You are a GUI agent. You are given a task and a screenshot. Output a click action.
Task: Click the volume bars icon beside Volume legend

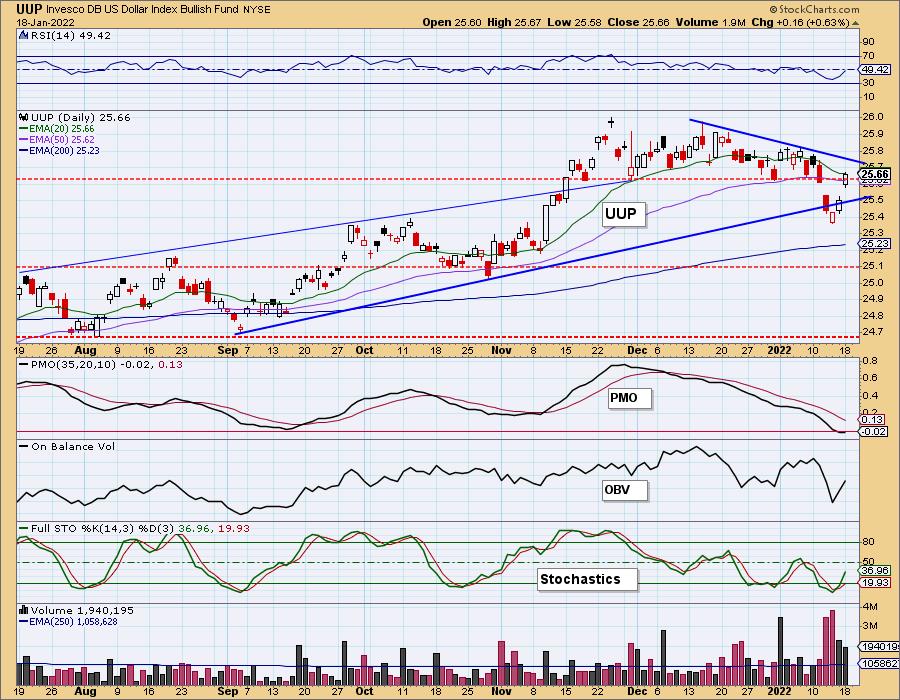coord(24,610)
